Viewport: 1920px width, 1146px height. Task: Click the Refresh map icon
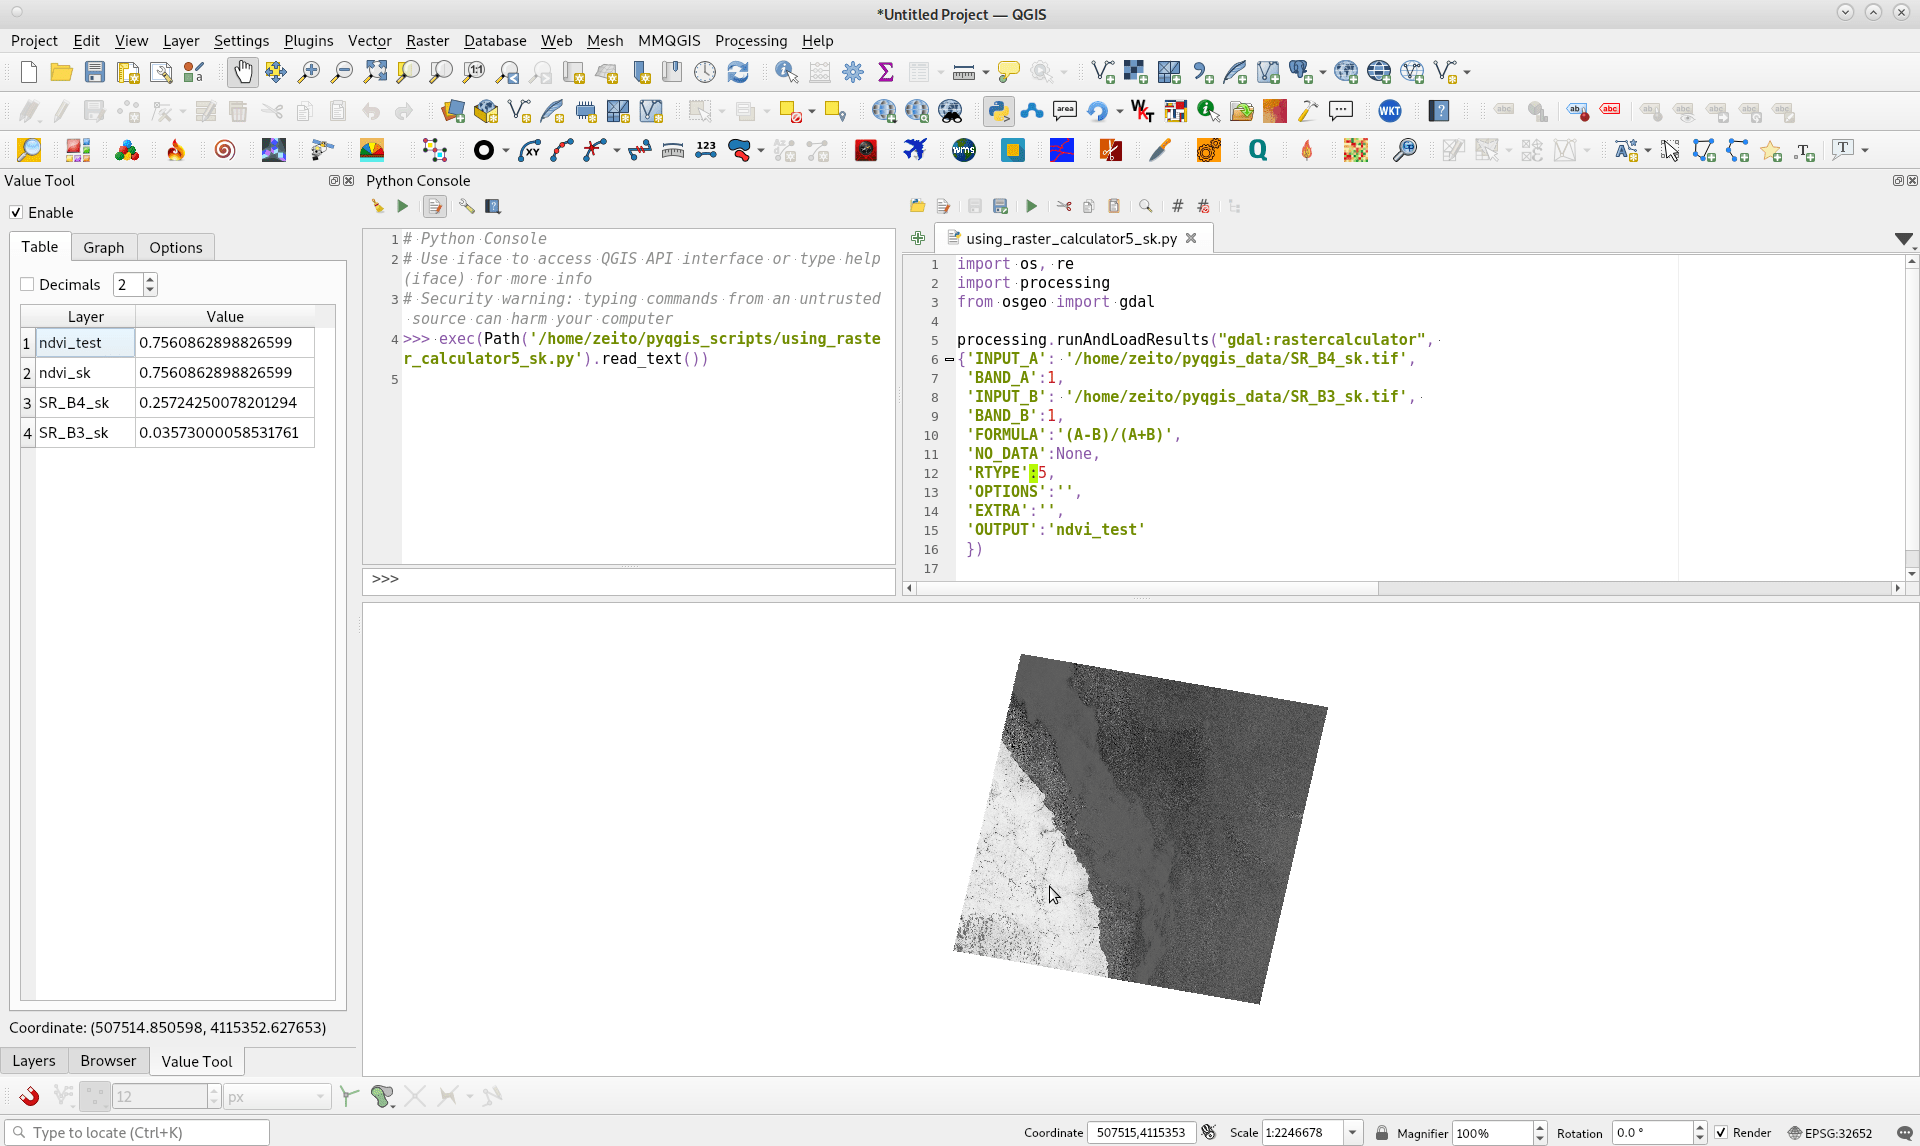click(x=738, y=72)
